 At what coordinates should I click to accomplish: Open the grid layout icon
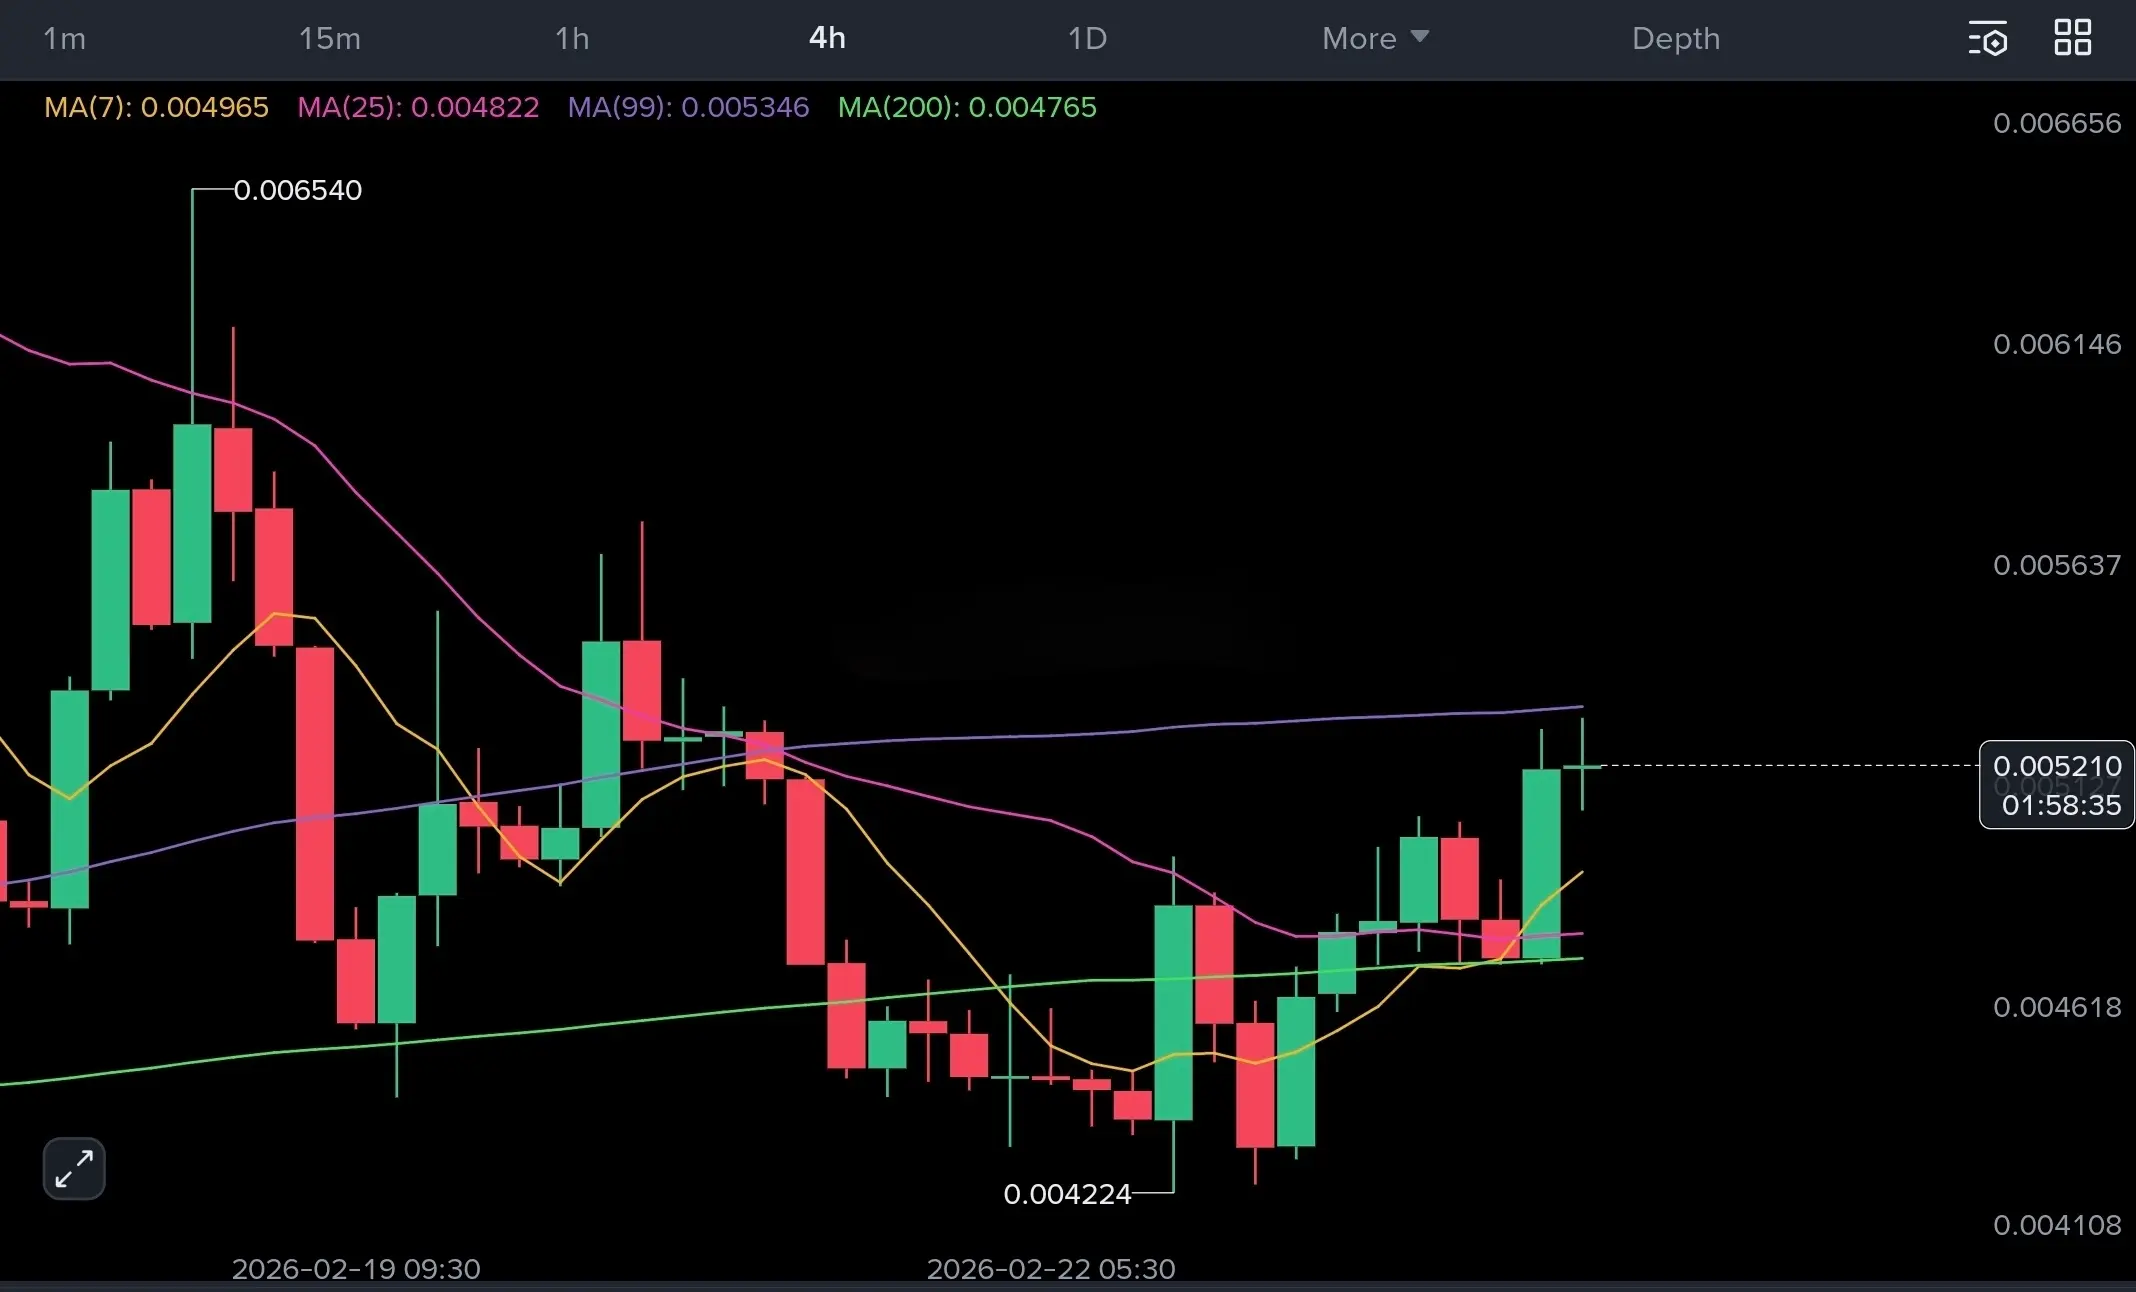tap(2073, 38)
